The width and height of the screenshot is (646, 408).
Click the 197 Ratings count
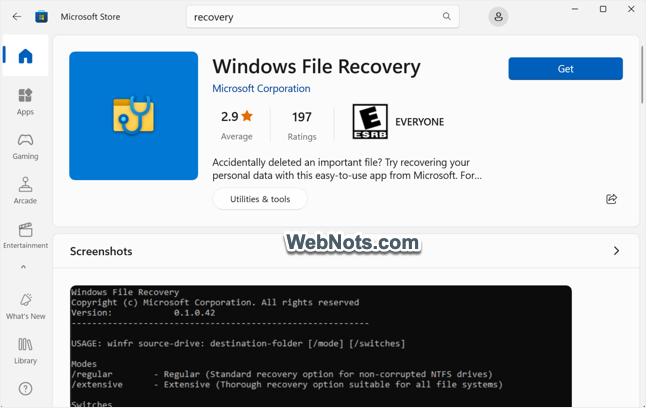pyautogui.click(x=302, y=125)
